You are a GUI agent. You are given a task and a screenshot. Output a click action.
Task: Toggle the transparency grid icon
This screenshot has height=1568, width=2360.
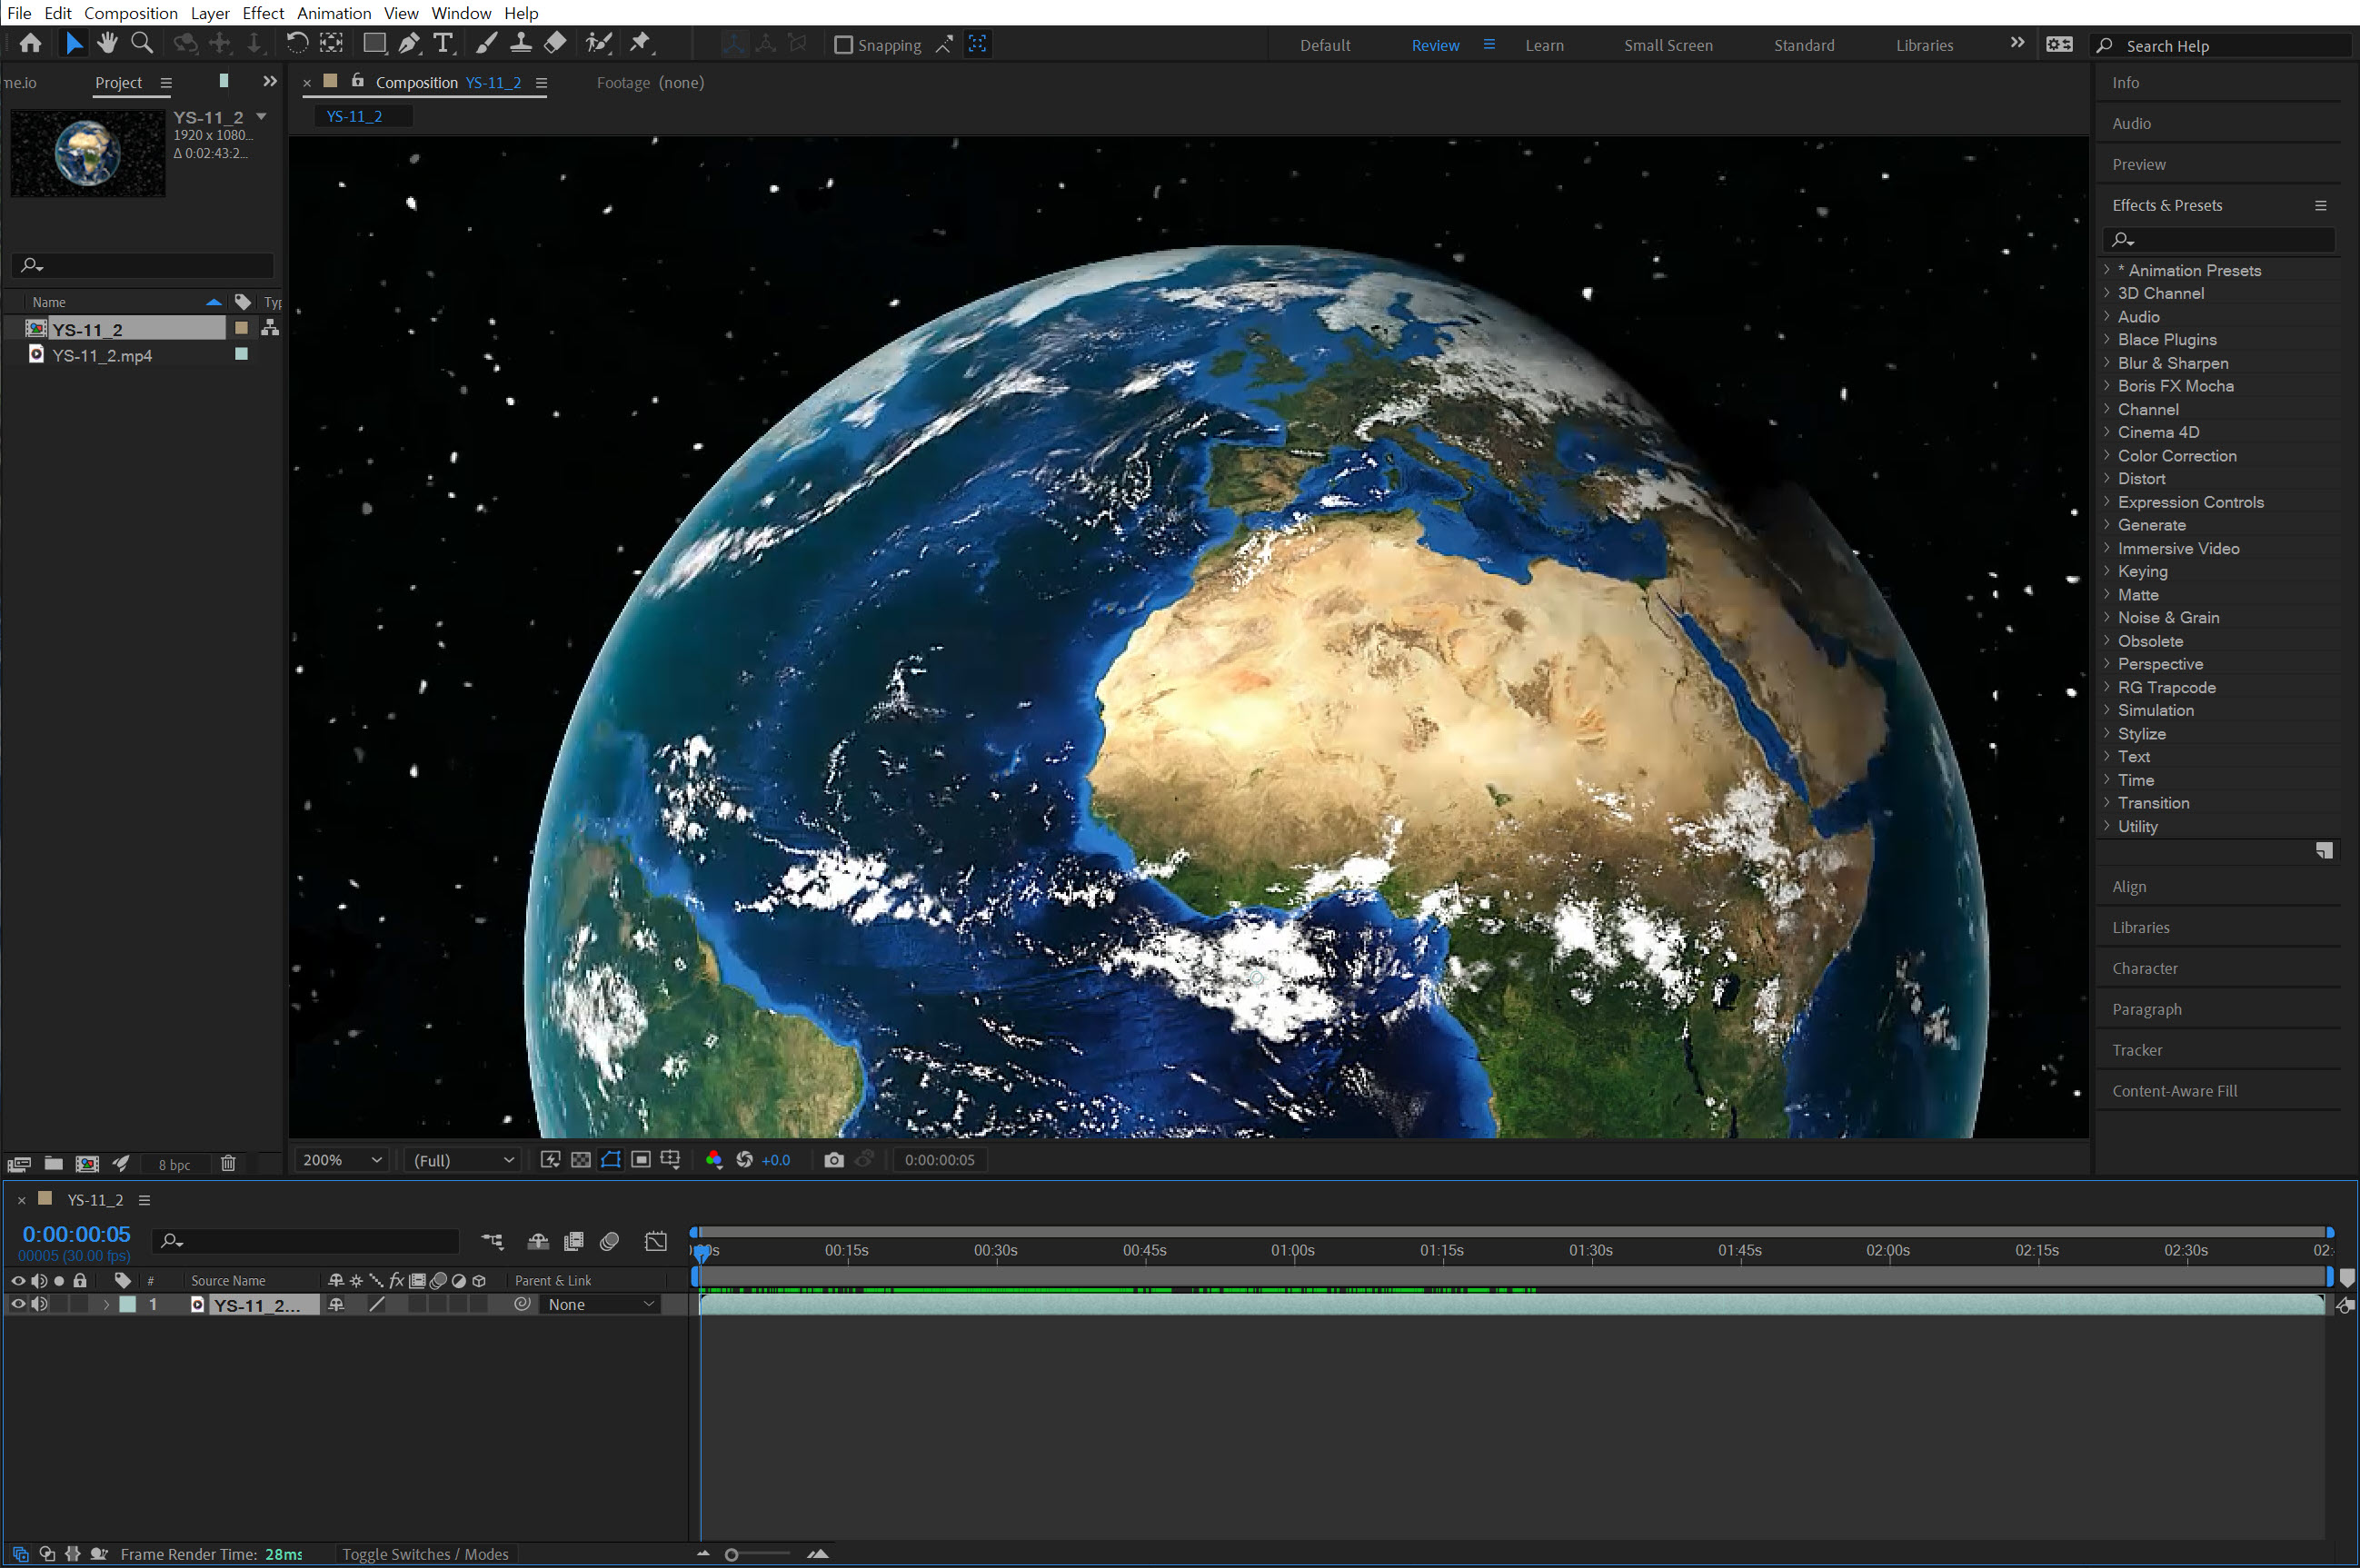click(580, 1160)
